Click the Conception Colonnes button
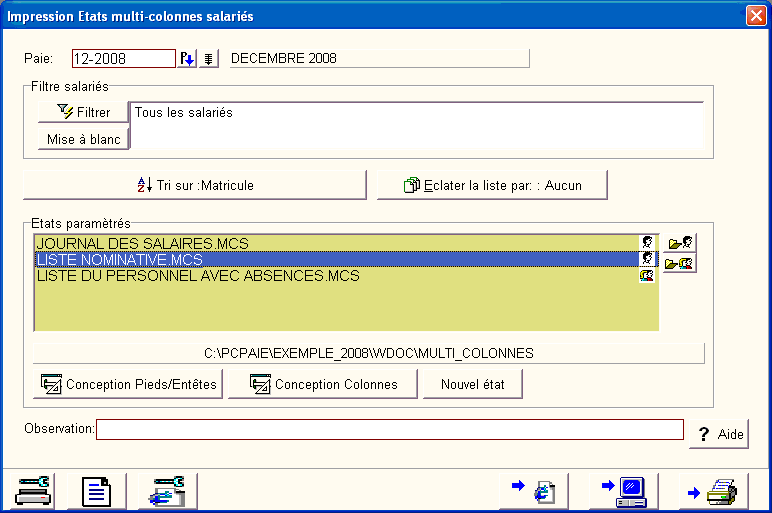This screenshot has width=772, height=513. pos(323,384)
